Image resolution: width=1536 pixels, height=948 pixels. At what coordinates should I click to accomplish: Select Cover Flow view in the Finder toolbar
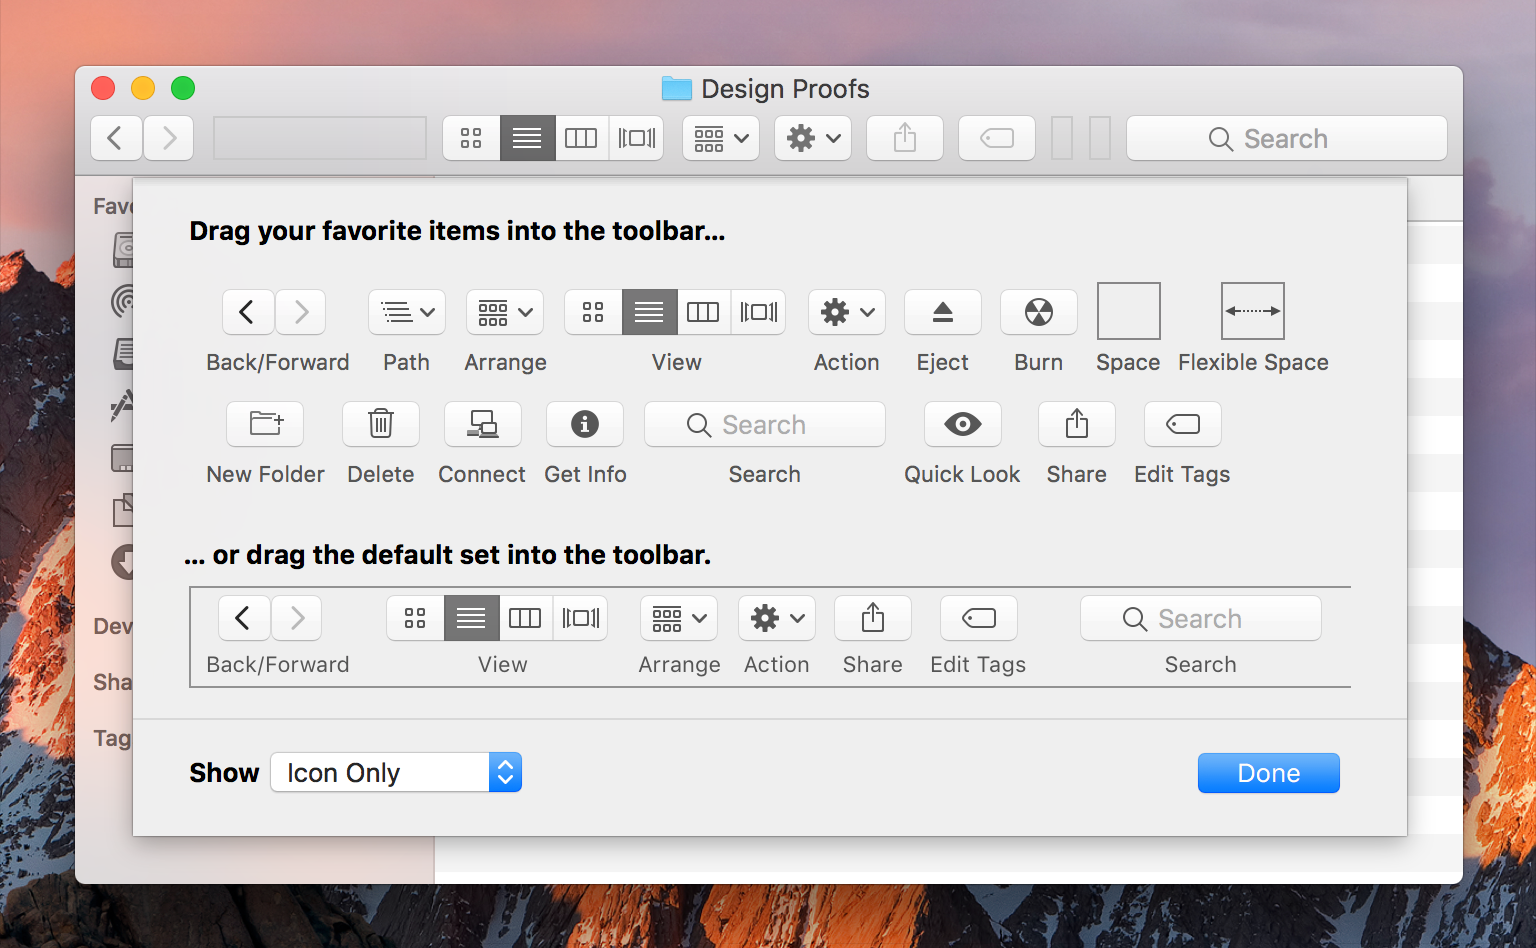click(x=637, y=138)
